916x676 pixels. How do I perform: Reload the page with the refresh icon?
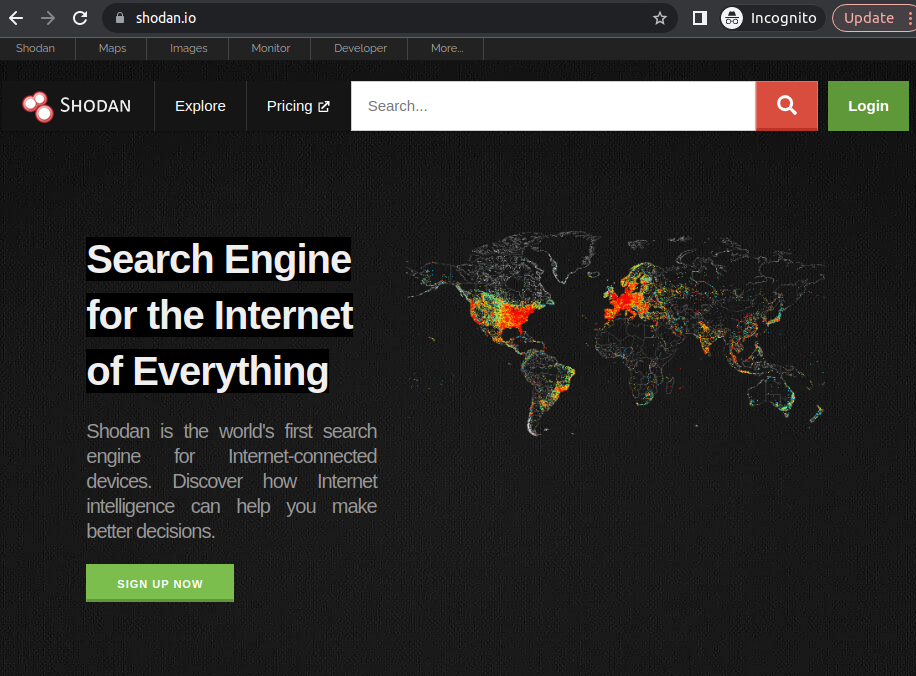tap(80, 18)
